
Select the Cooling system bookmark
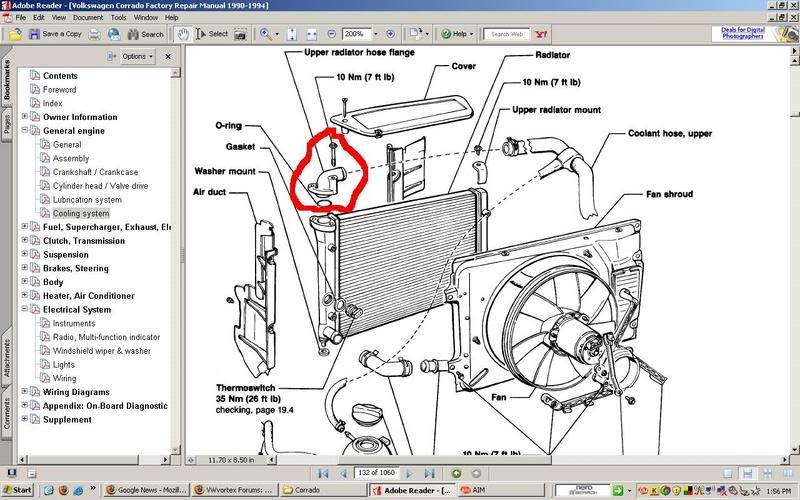tap(81, 213)
